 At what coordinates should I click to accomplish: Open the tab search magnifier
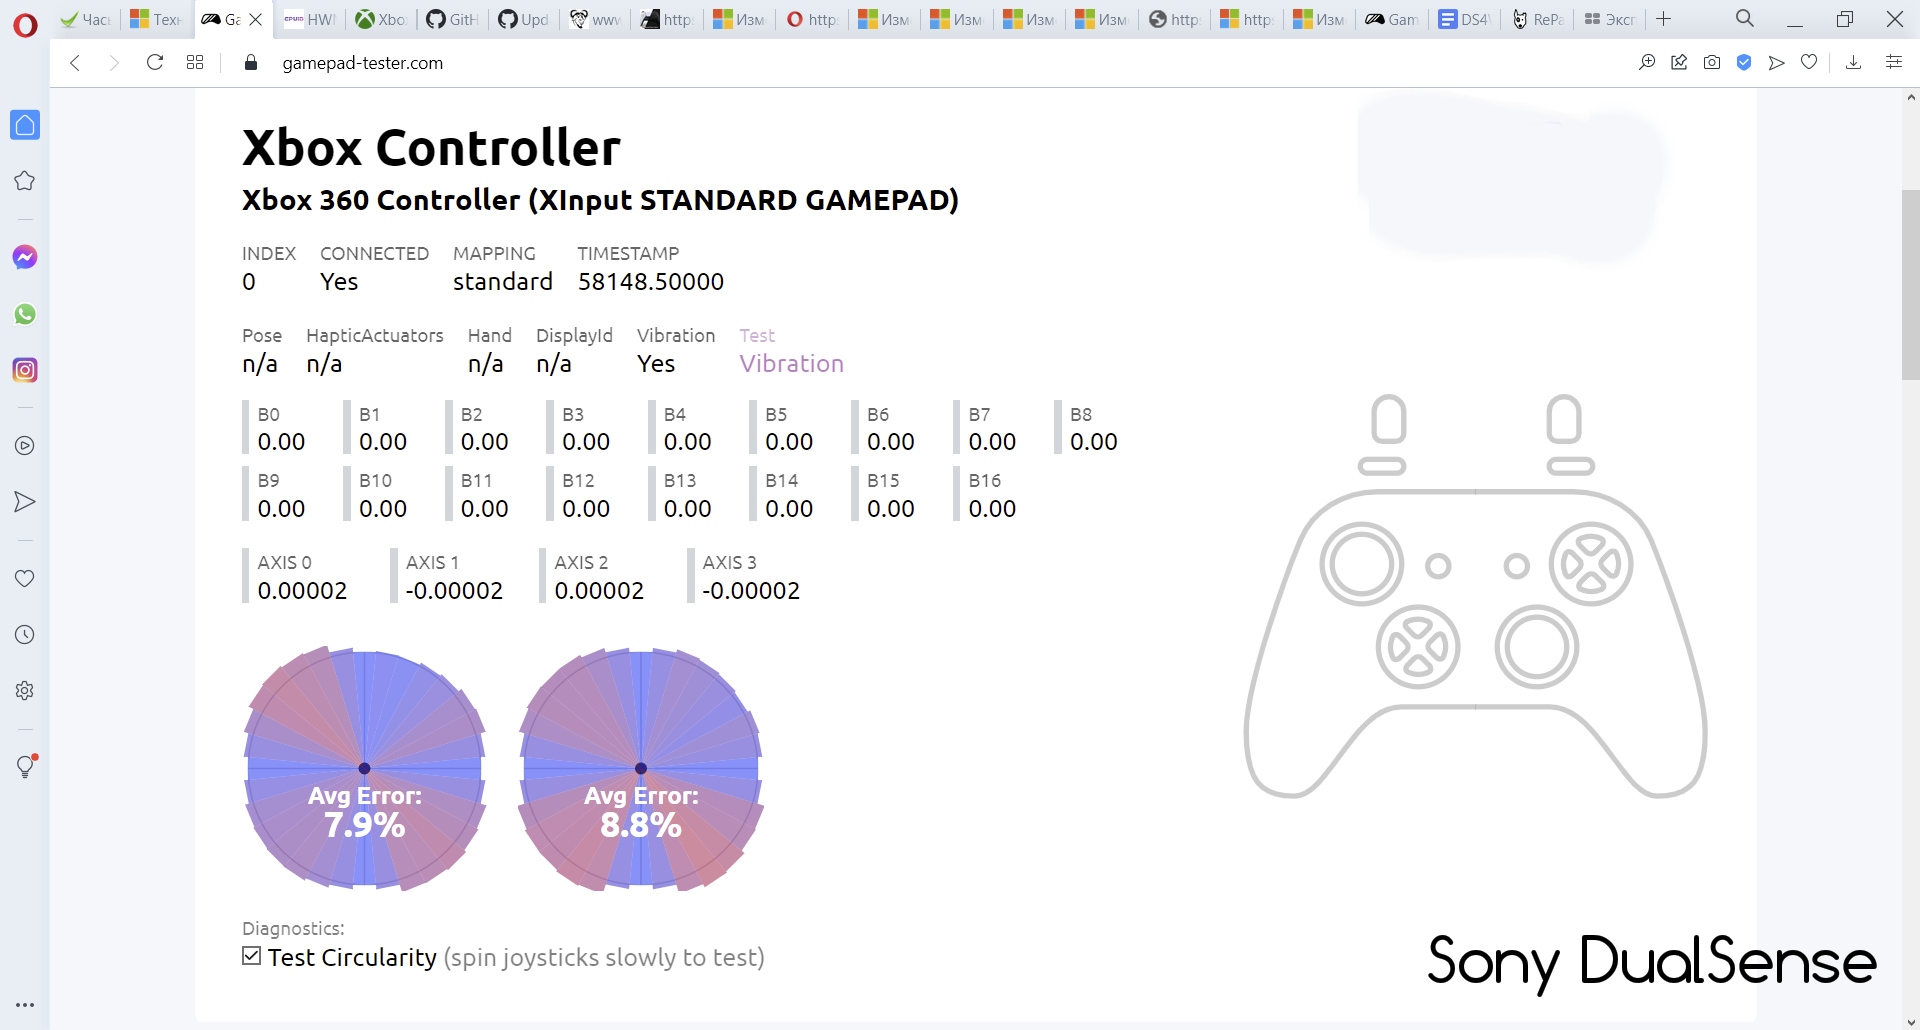click(1745, 19)
